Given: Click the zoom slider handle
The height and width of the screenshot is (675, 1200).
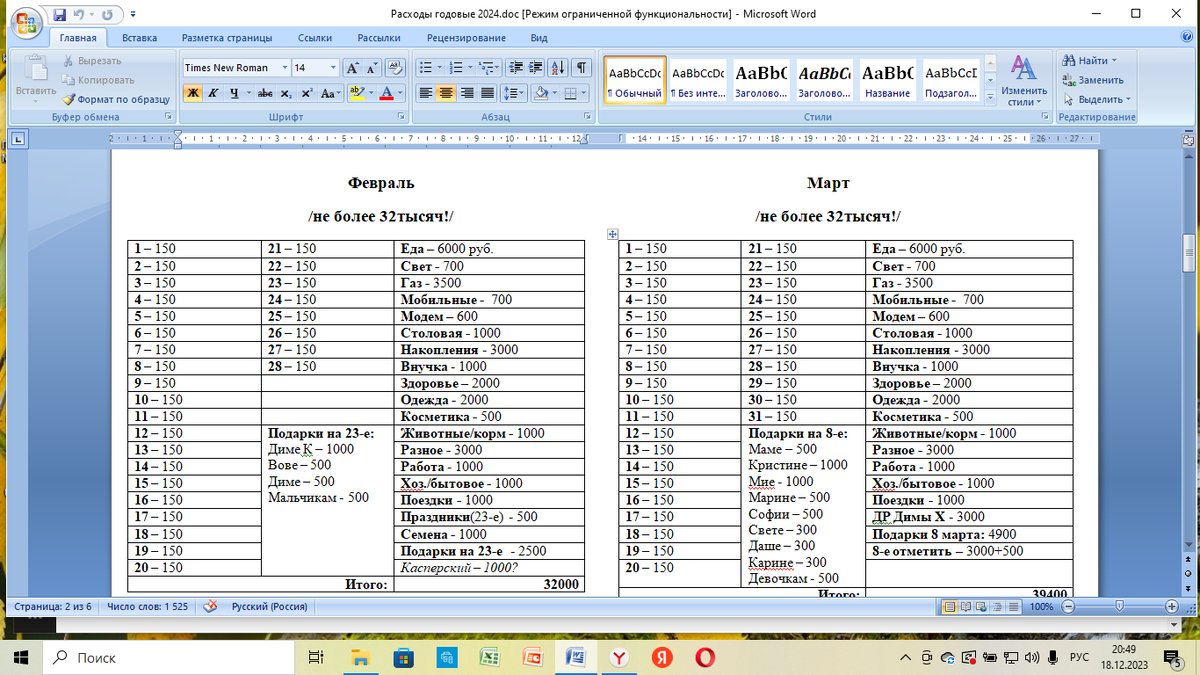Looking at the screenshot, I should pyautogui.click(x=1118, y=607).
